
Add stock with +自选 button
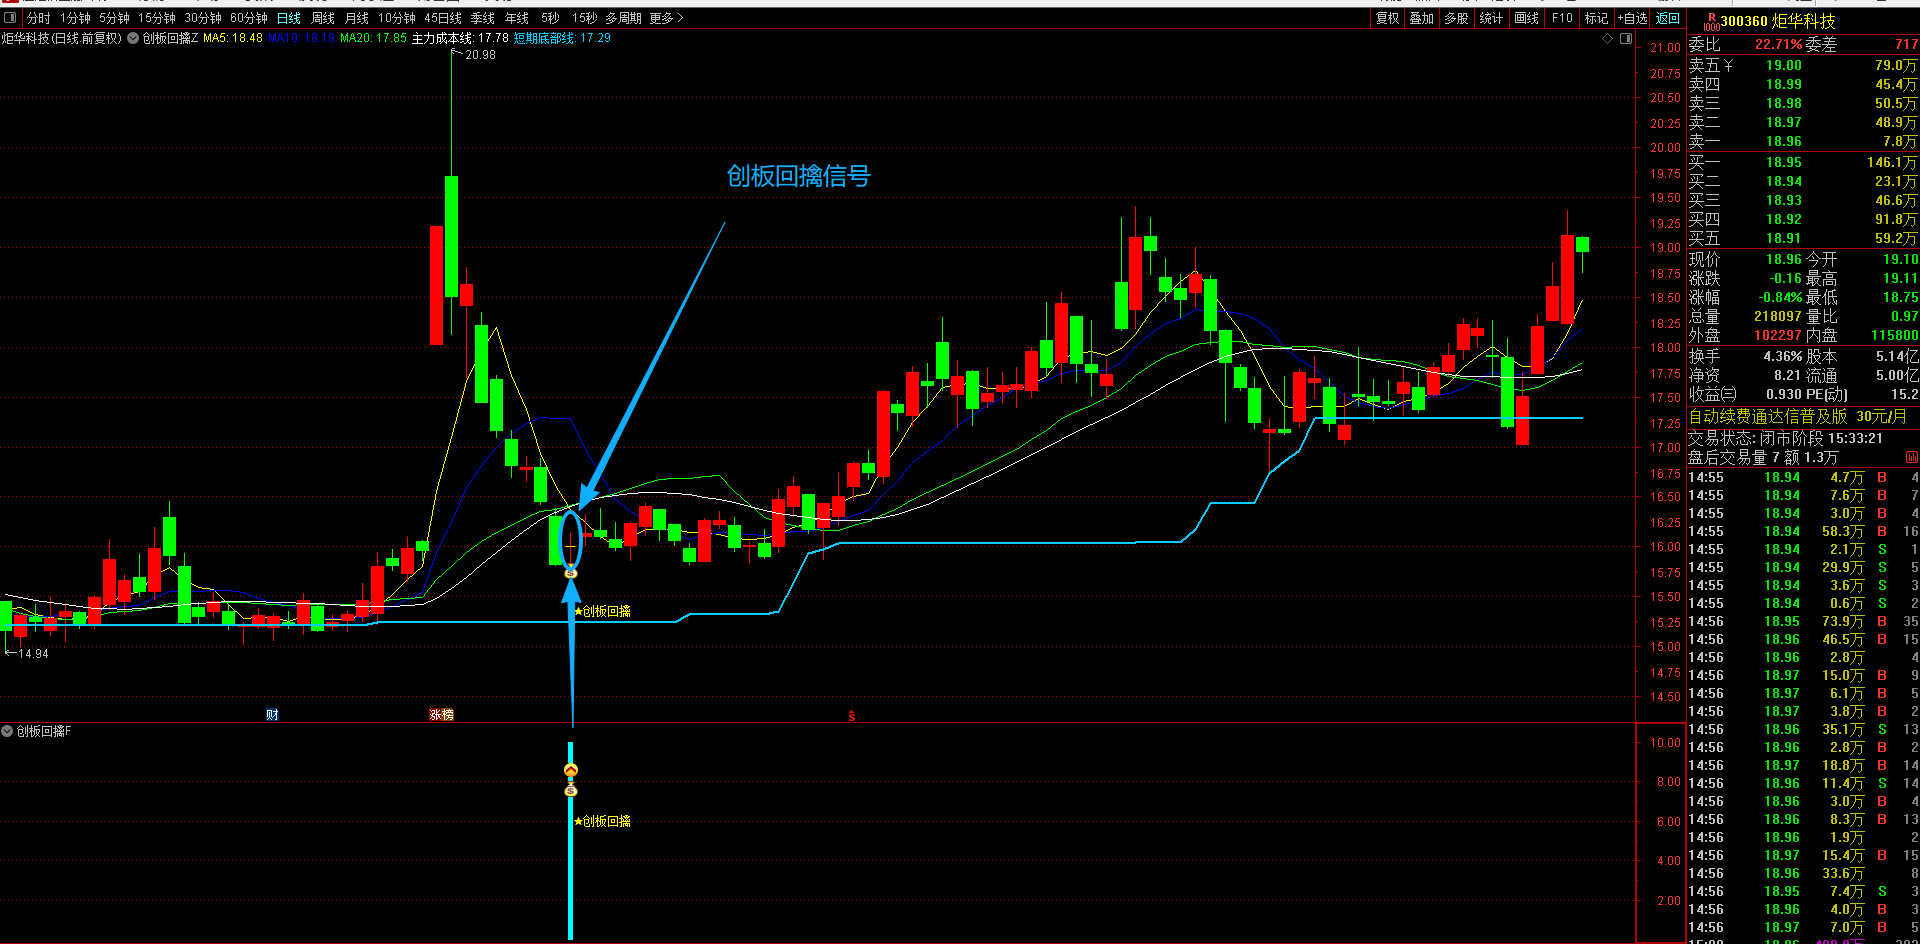click(x=1633, y=18)
